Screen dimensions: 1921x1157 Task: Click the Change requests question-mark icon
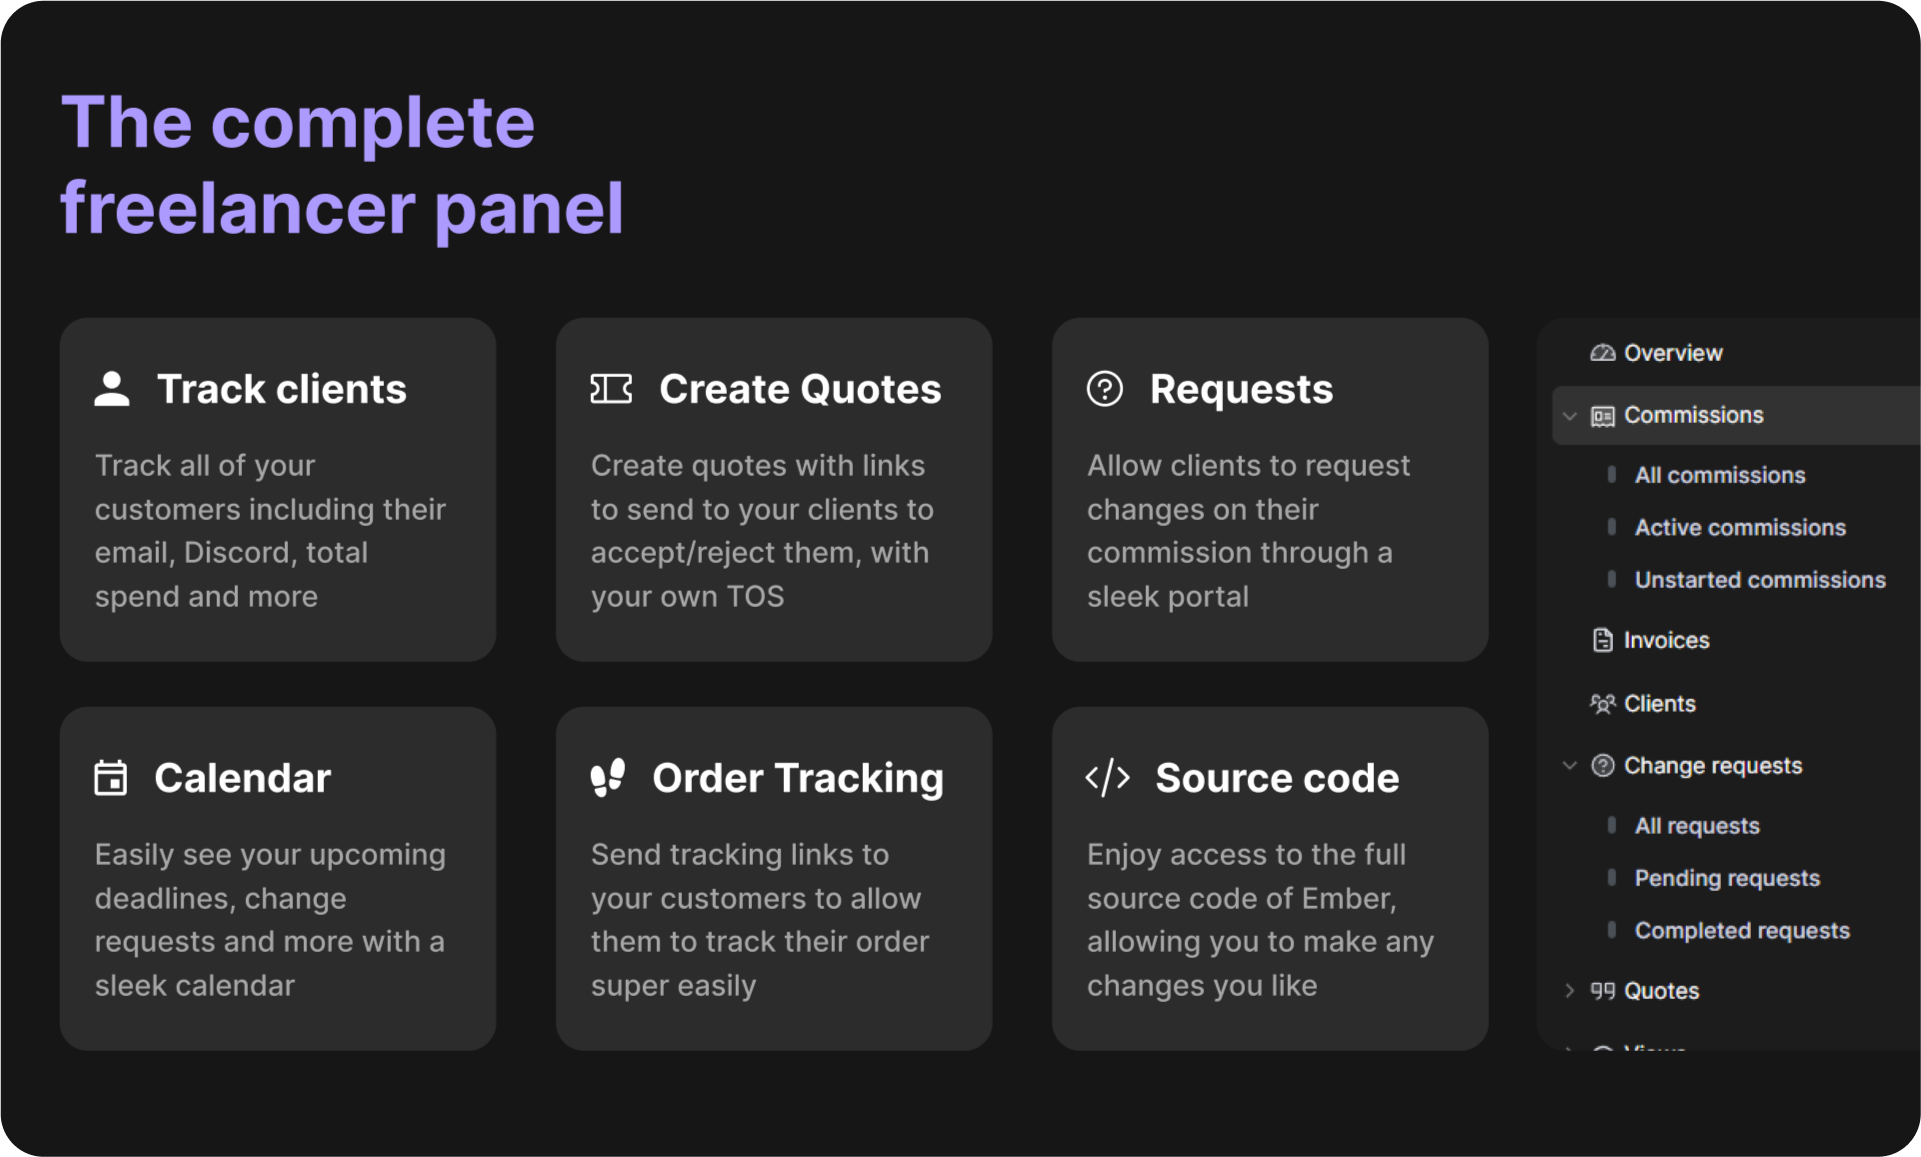tap(1602, 766)
